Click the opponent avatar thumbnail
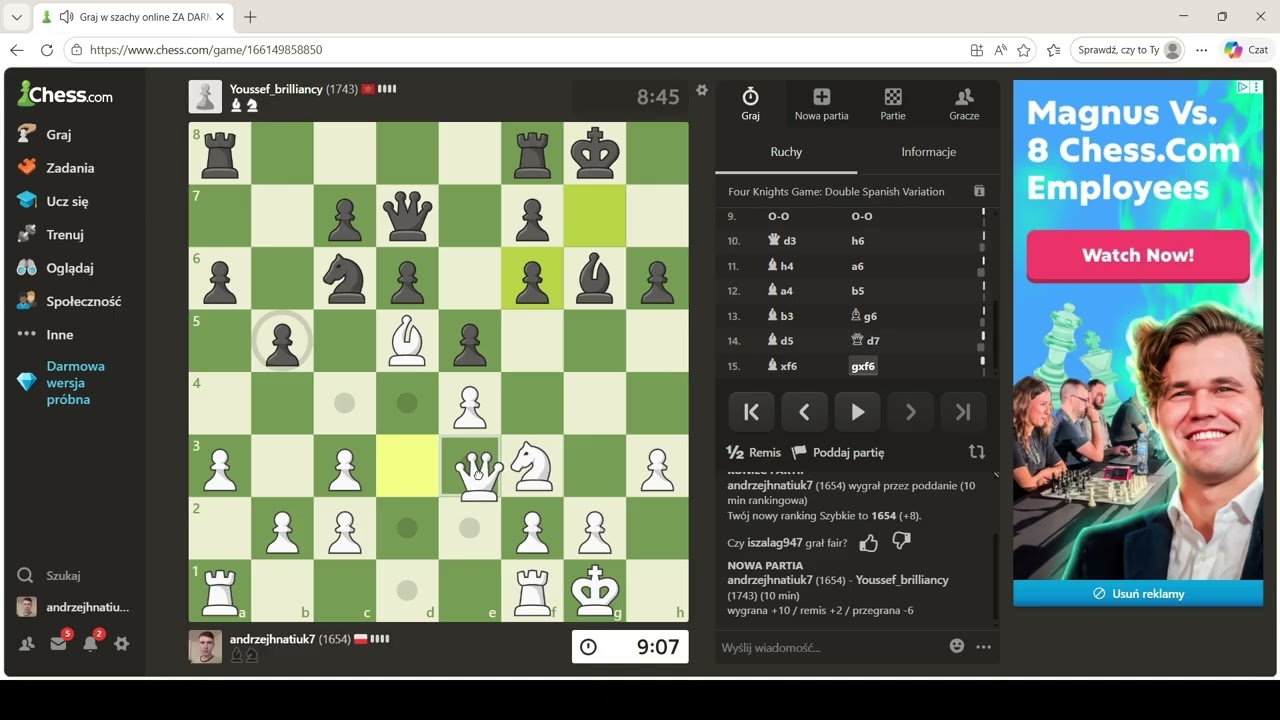 [205, 97]
